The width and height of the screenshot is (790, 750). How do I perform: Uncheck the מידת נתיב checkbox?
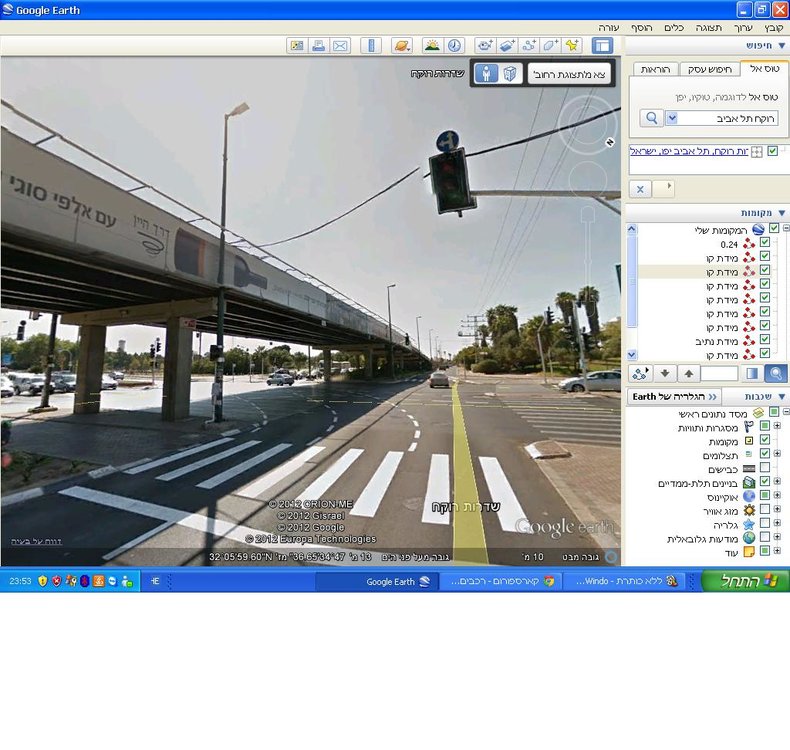(765, 339)
